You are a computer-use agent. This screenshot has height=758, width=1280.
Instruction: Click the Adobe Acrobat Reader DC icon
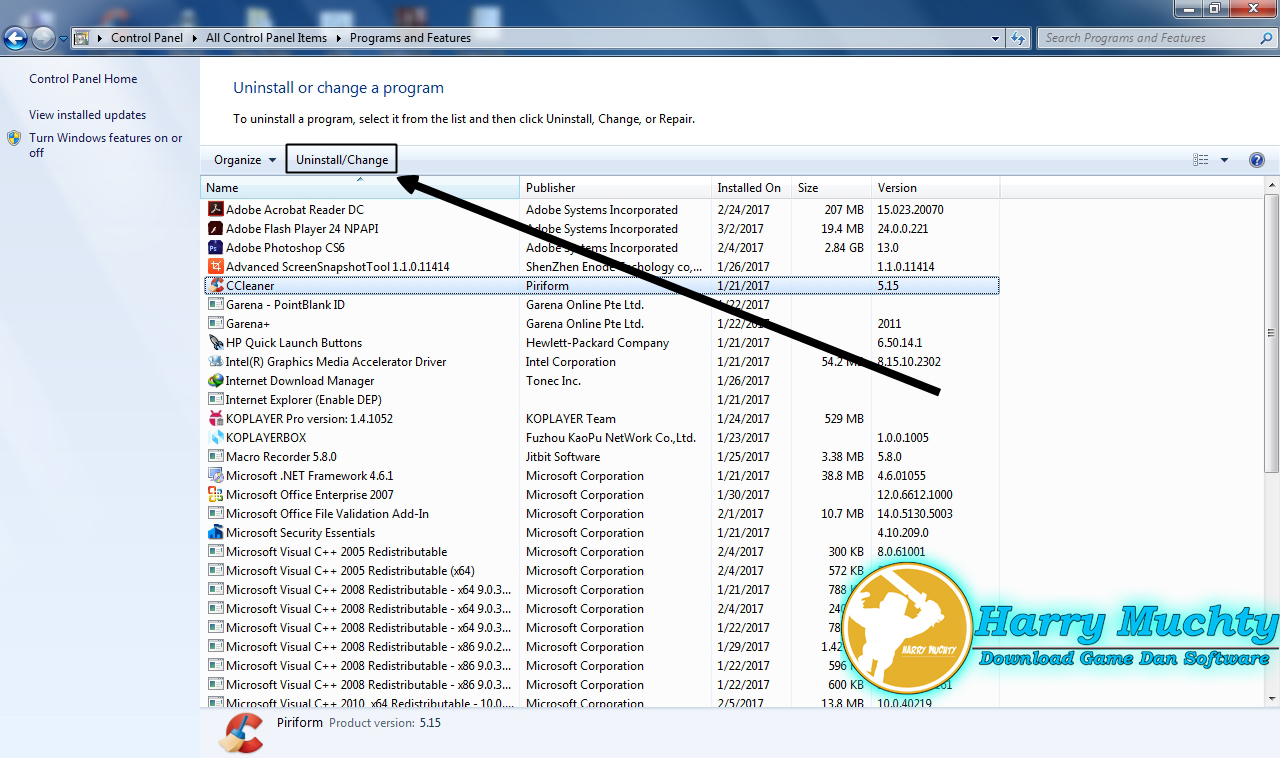click(x=215, y=209)
